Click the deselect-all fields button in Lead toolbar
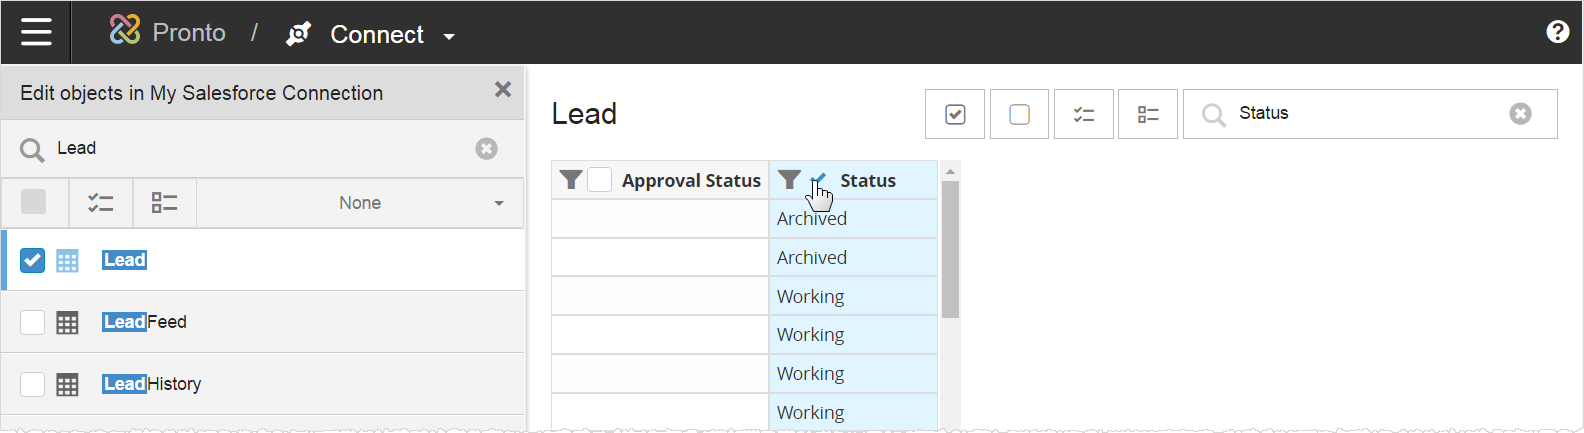 [1019, 114]
